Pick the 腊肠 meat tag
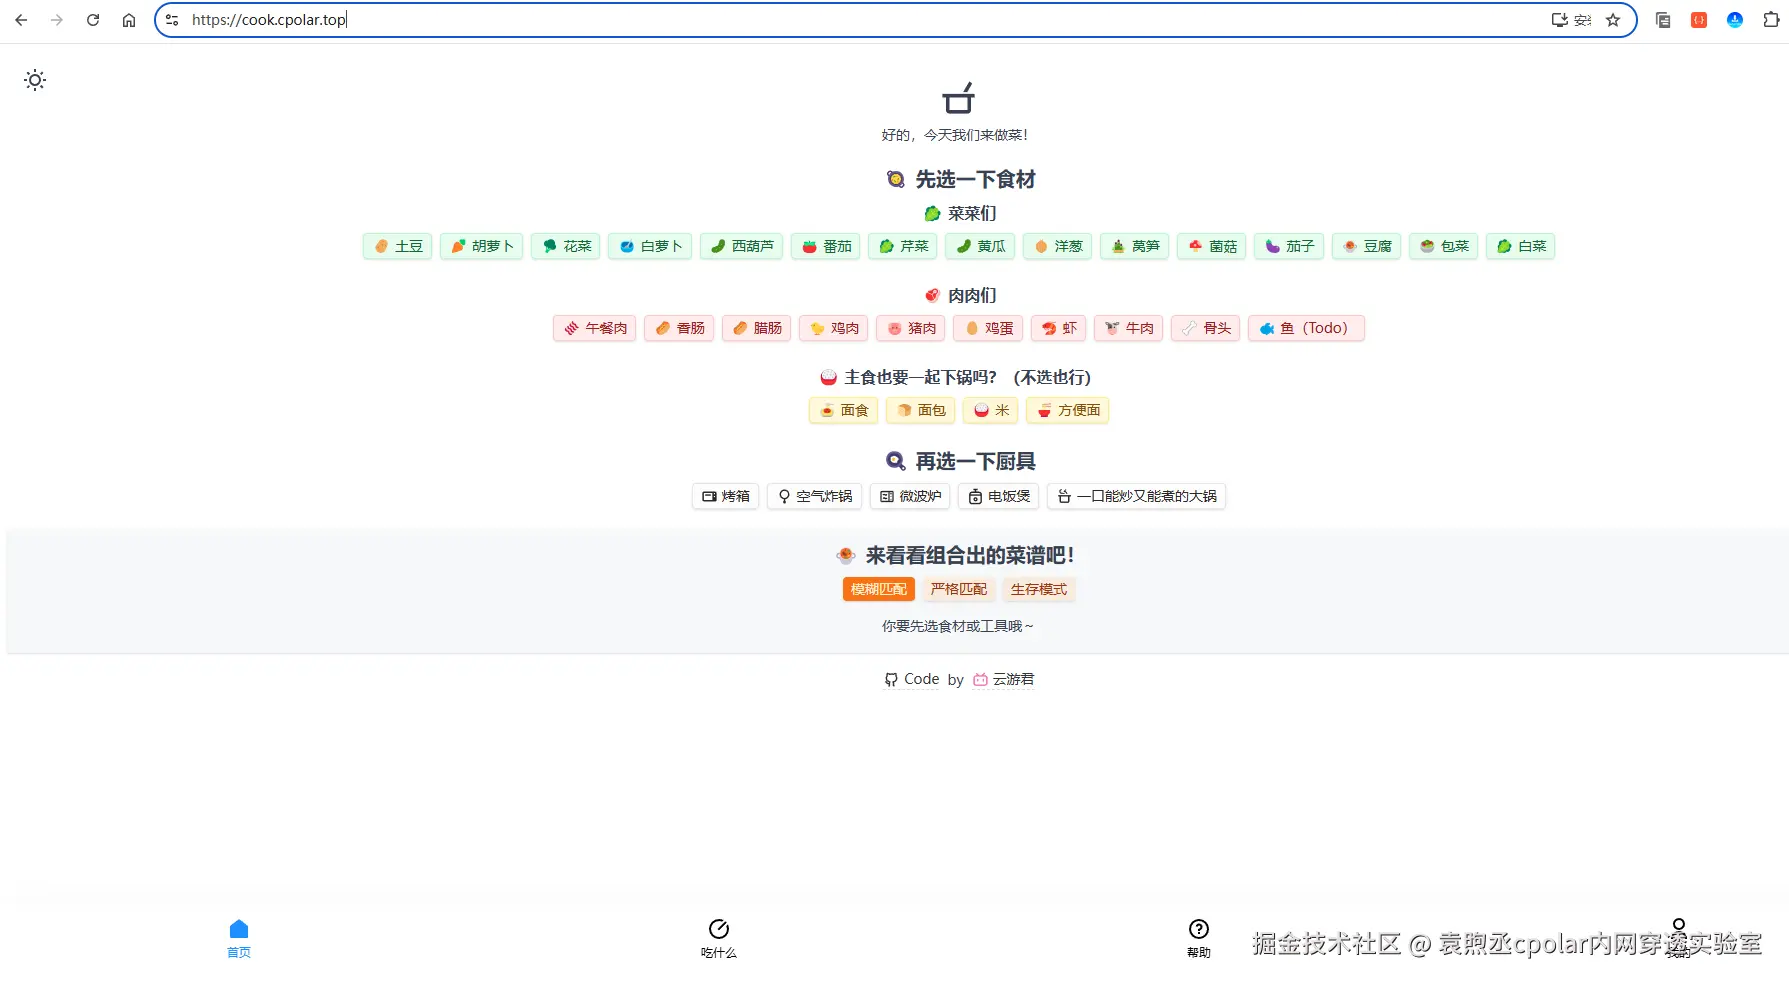1789x985 pixels. click(x=757, y=328)
